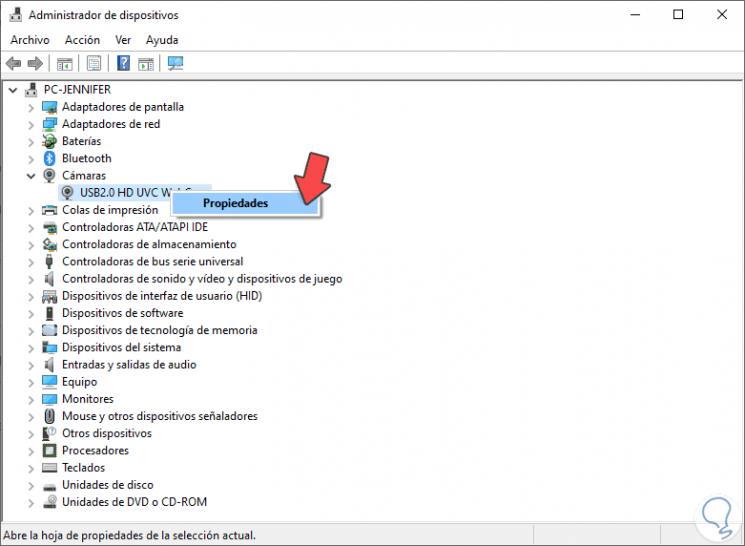Click the Otros dispositivos unknown-device icon
Viewport: 745px width, 546px height.
pos(49,433)
